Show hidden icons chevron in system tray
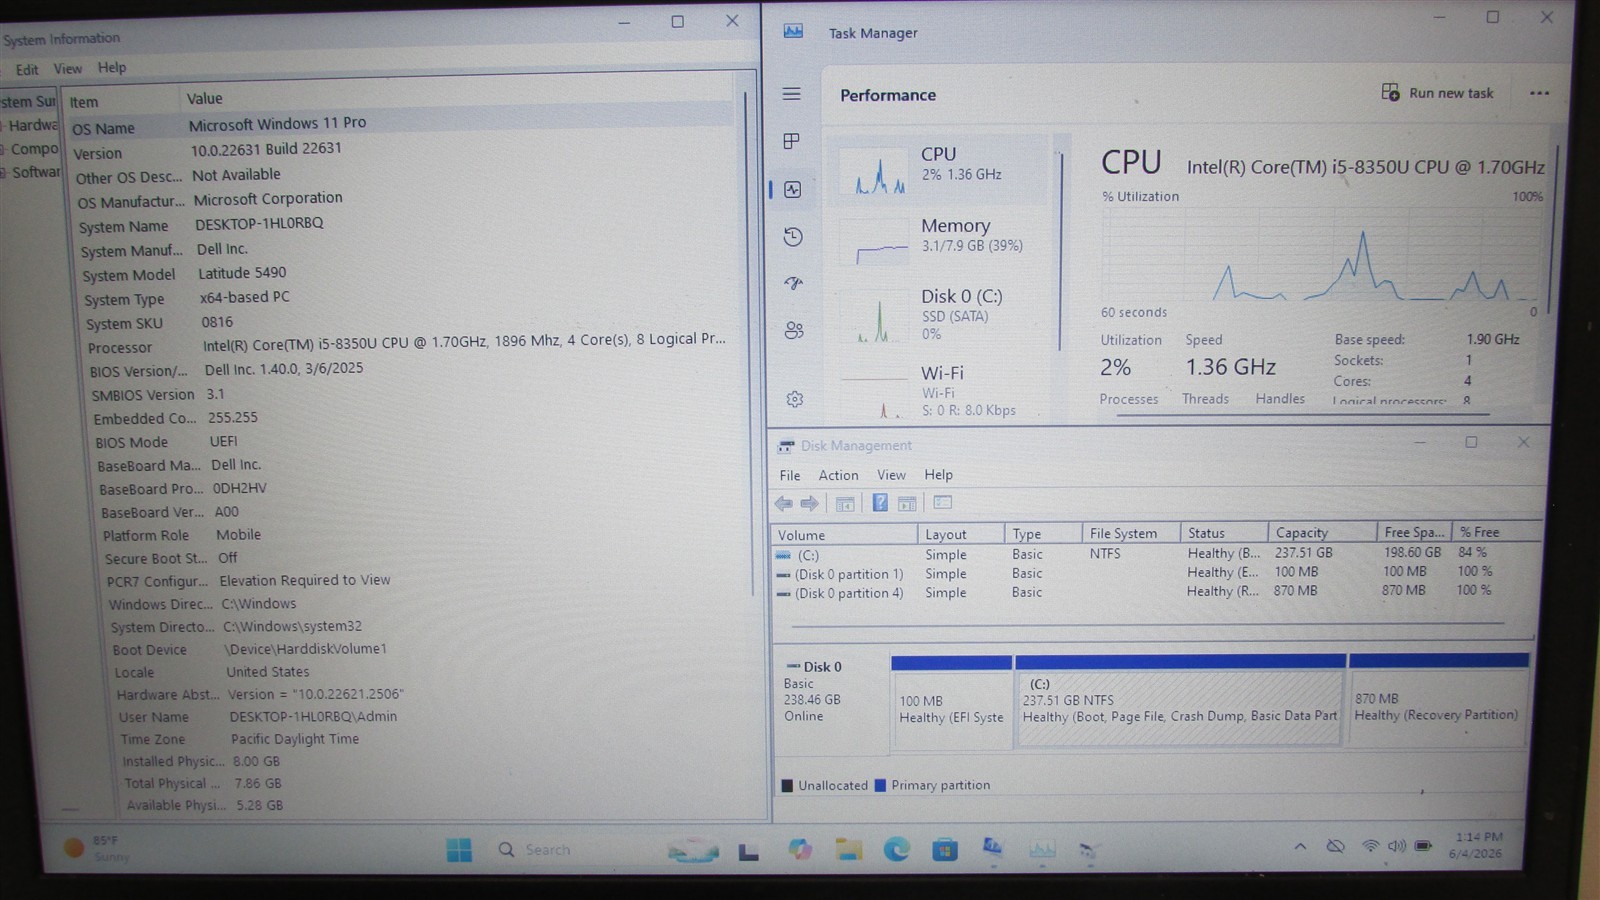This screenshot has height=900, width=1600. 1300,846
